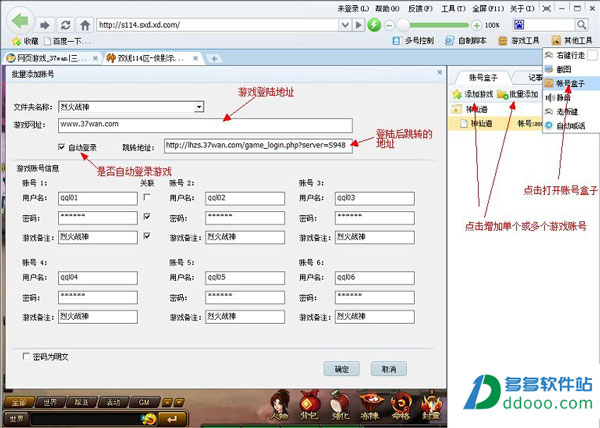Select 帐号盒子 in the tools menu
Viewport: 600px width, 428px height.
click(x=571, y=83)
